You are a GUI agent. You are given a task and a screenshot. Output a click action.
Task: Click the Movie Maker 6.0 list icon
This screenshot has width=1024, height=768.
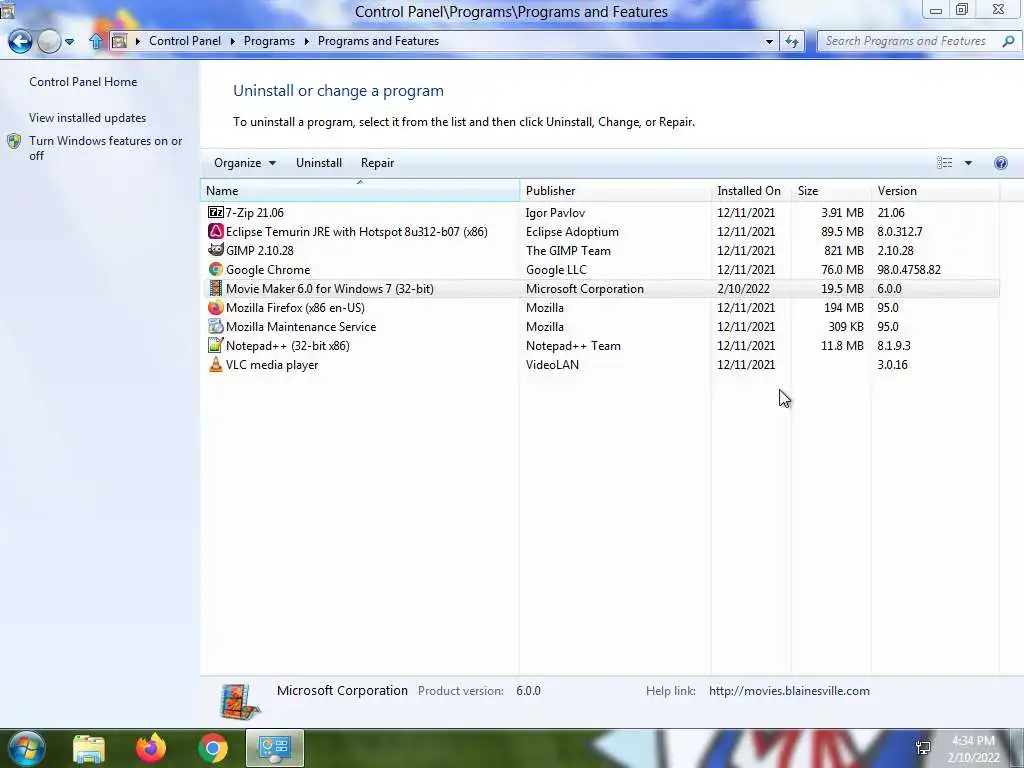[216, 288]
